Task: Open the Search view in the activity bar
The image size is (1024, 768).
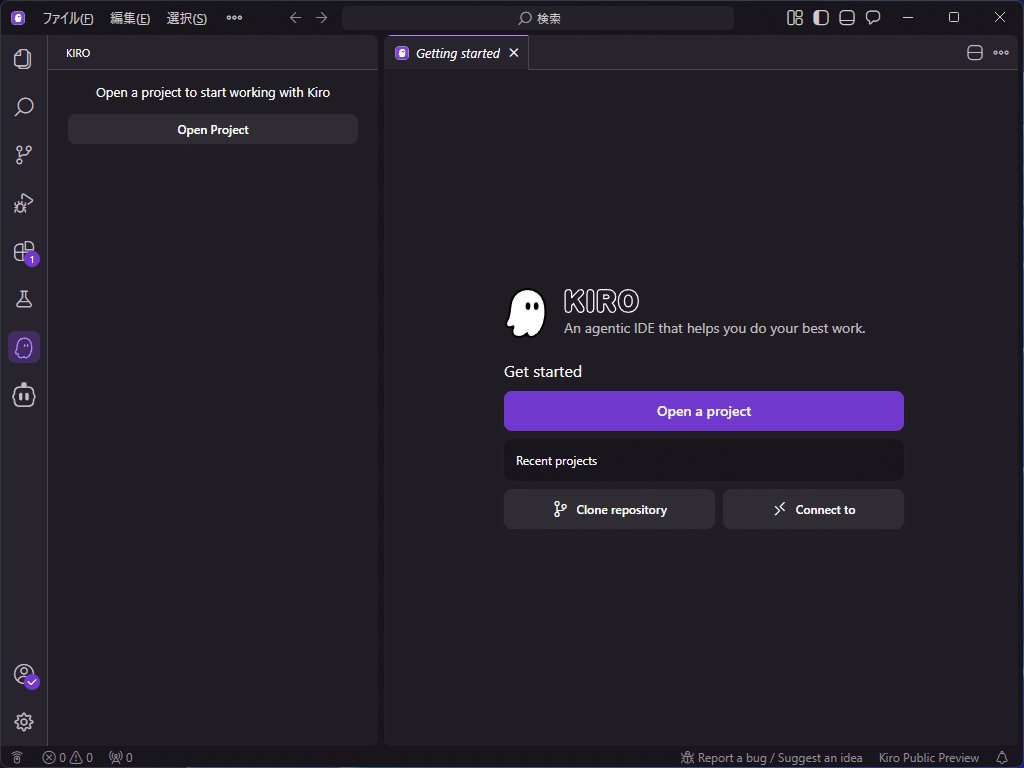Action: 24,106
